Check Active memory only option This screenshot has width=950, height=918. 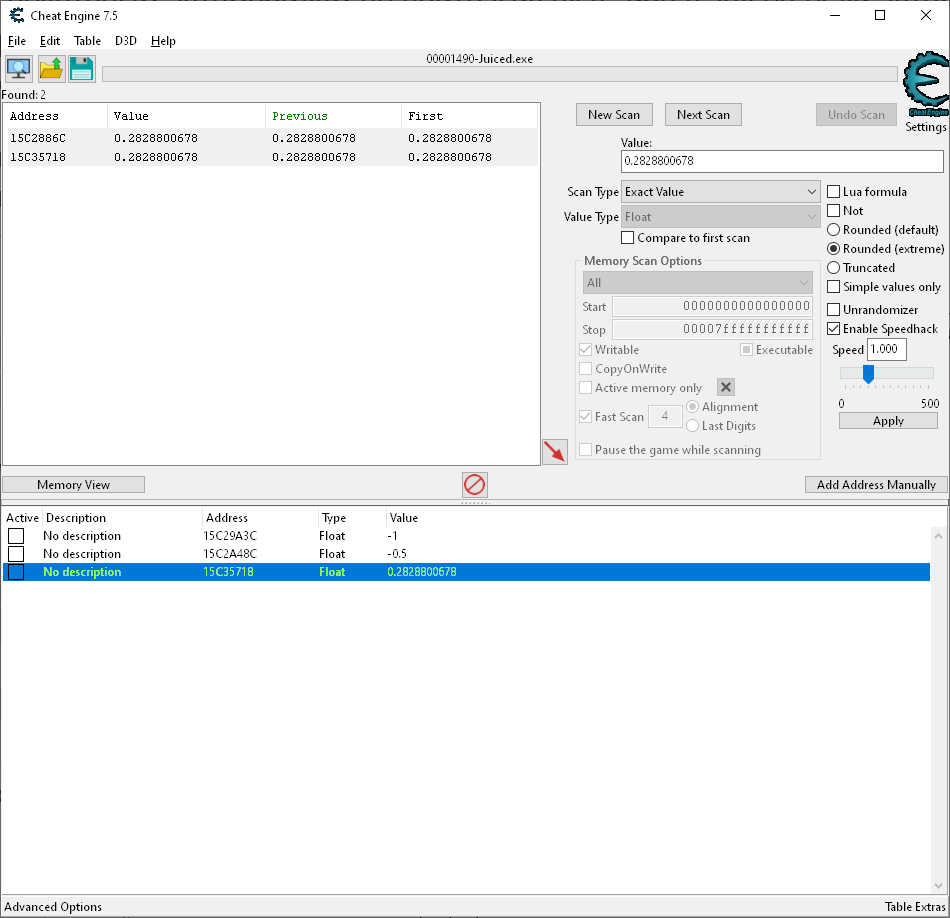(x=585, y=388)
